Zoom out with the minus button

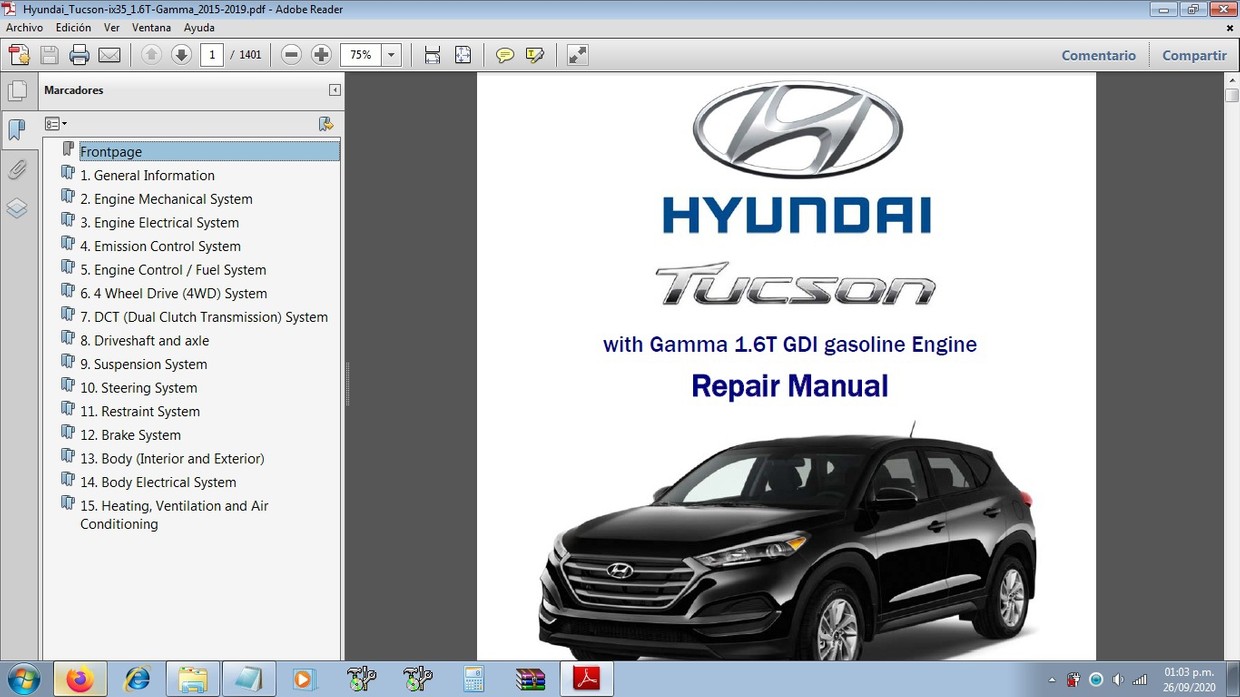click(x=291, y=55)
